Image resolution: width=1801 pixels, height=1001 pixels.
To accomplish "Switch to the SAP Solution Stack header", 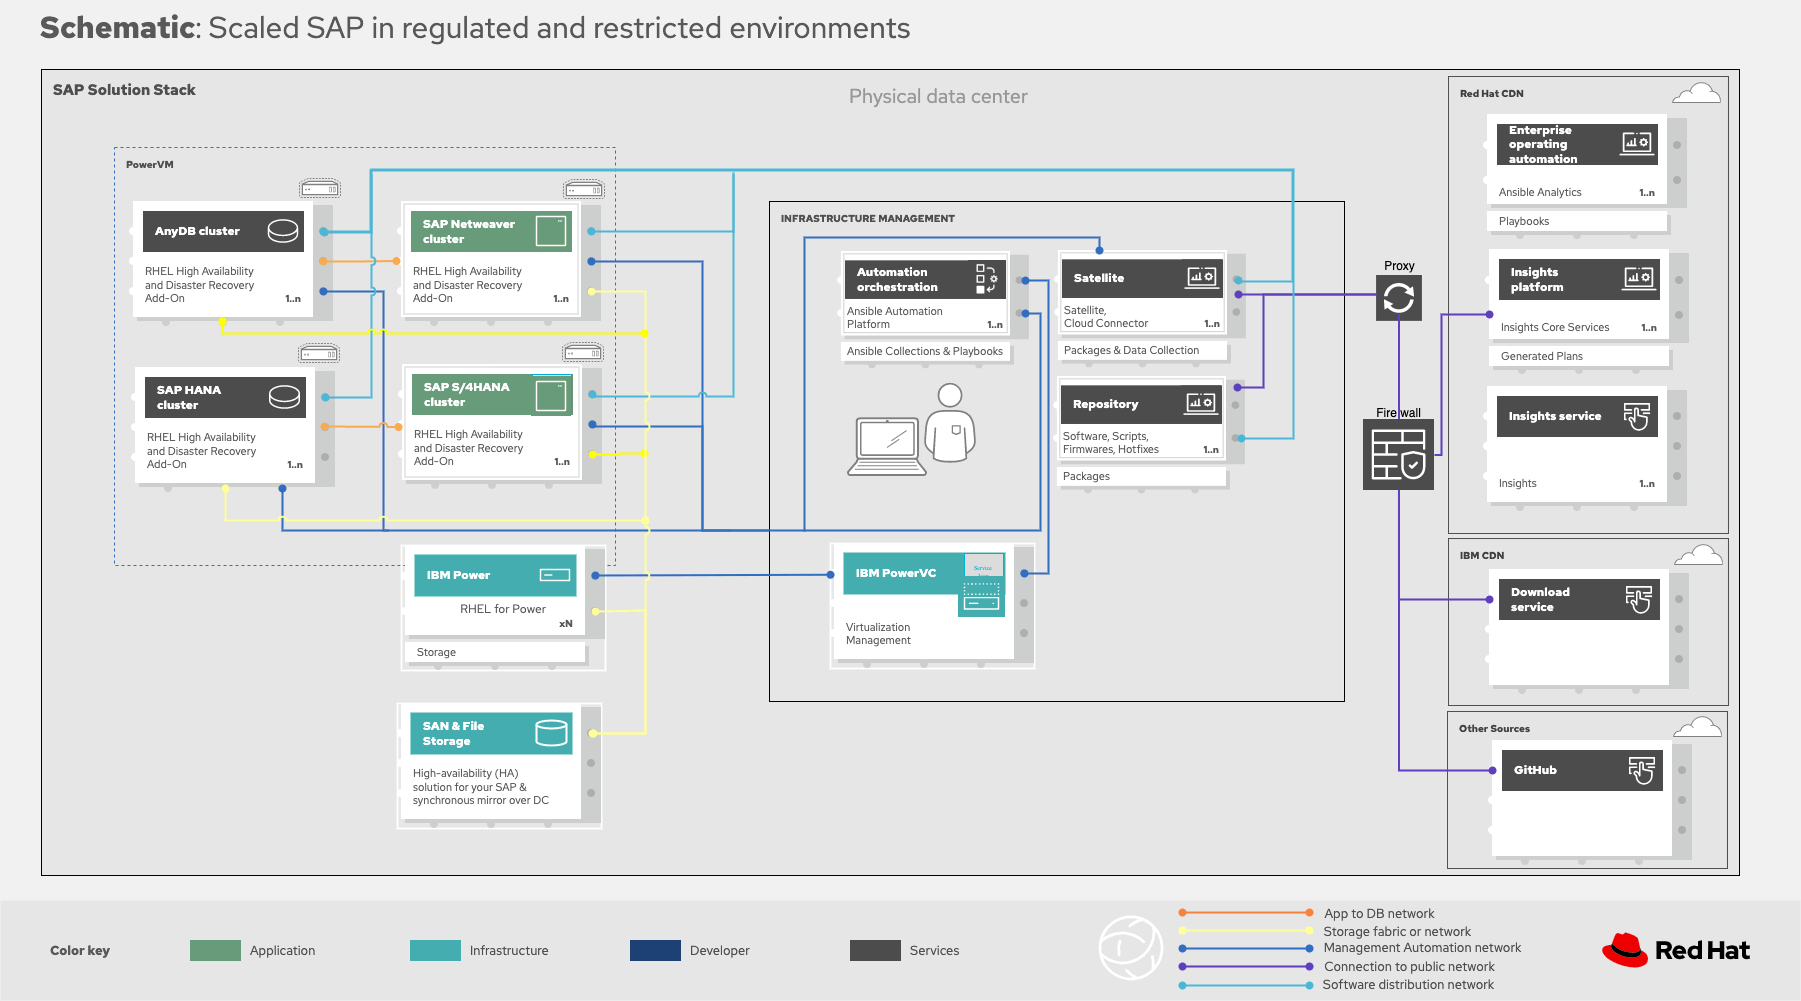I will 124,89.
